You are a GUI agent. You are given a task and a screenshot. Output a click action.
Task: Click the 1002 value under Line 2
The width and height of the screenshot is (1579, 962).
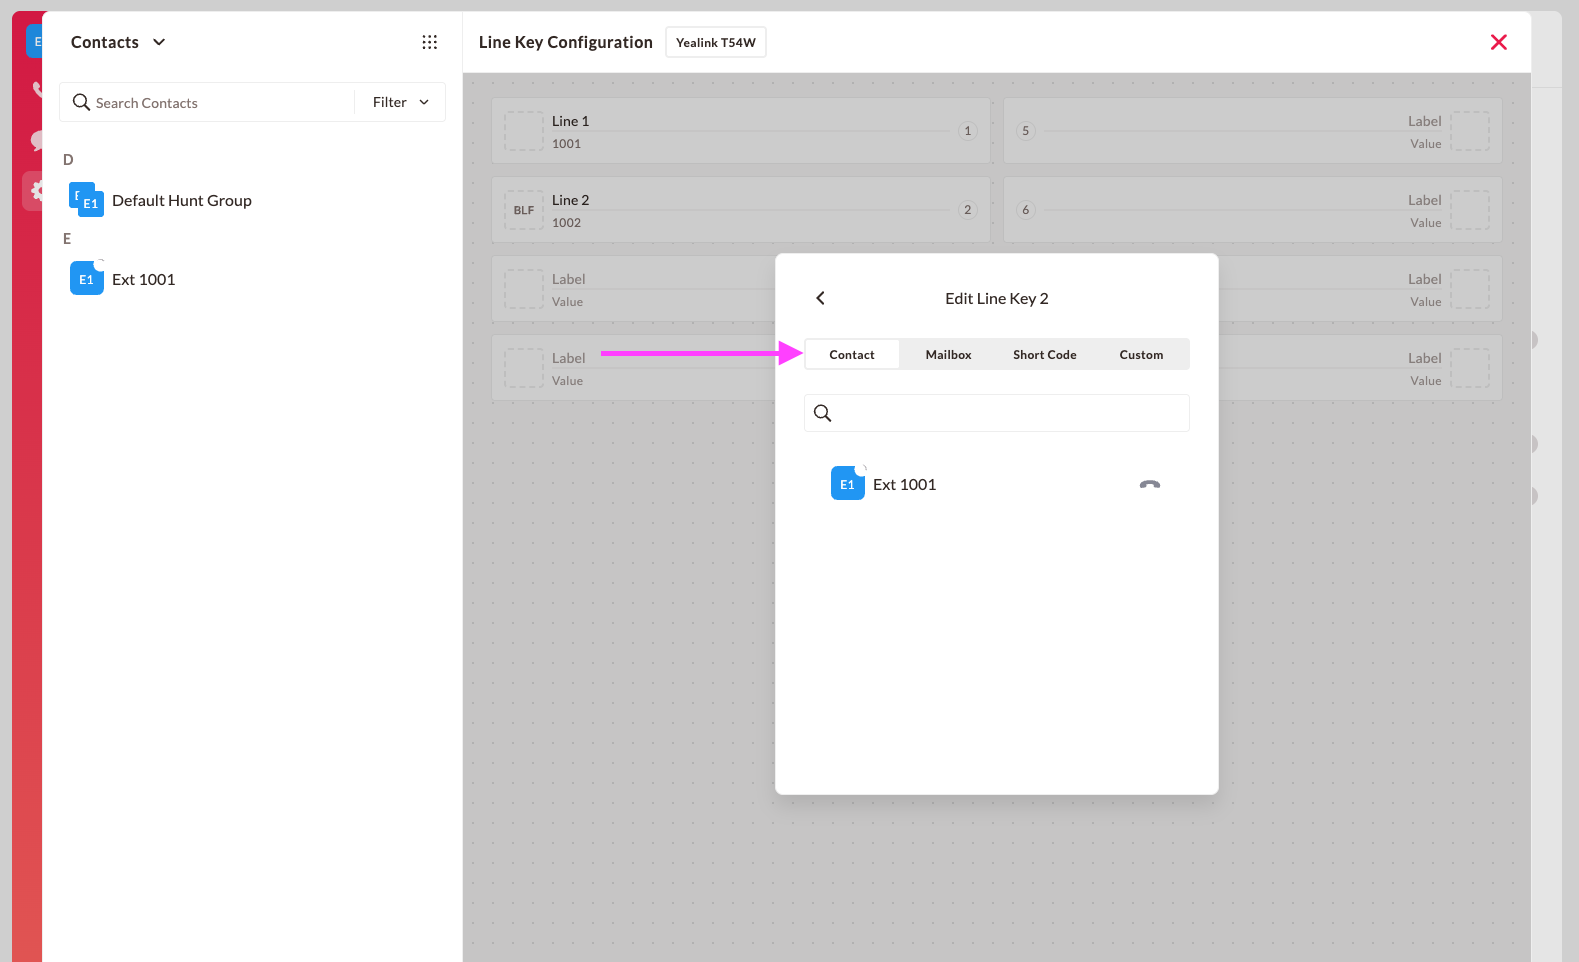566,223
